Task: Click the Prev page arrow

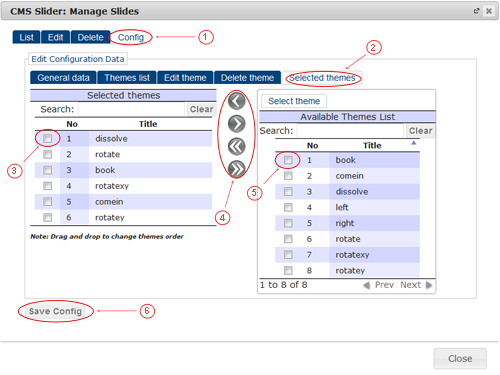Action: click(366, 285)
